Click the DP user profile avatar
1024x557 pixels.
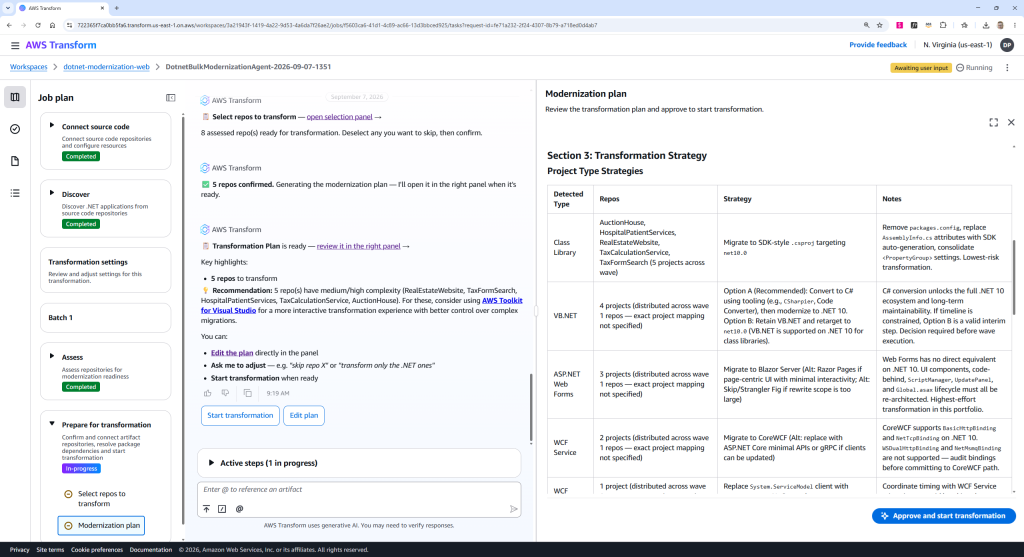pos(1007,45)
